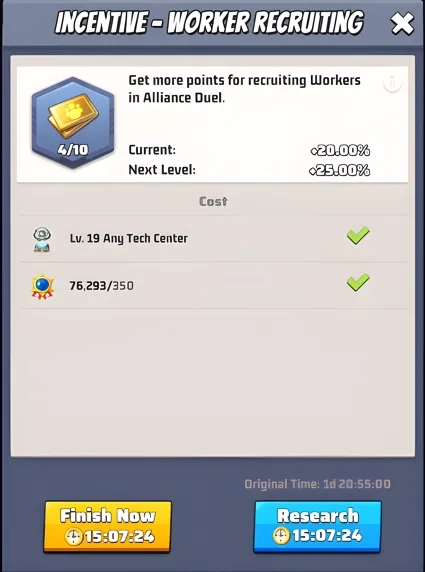Tap the green checkmark for Tech Center
This screenshot has height=572, width=425.
(x=358, y=235)
